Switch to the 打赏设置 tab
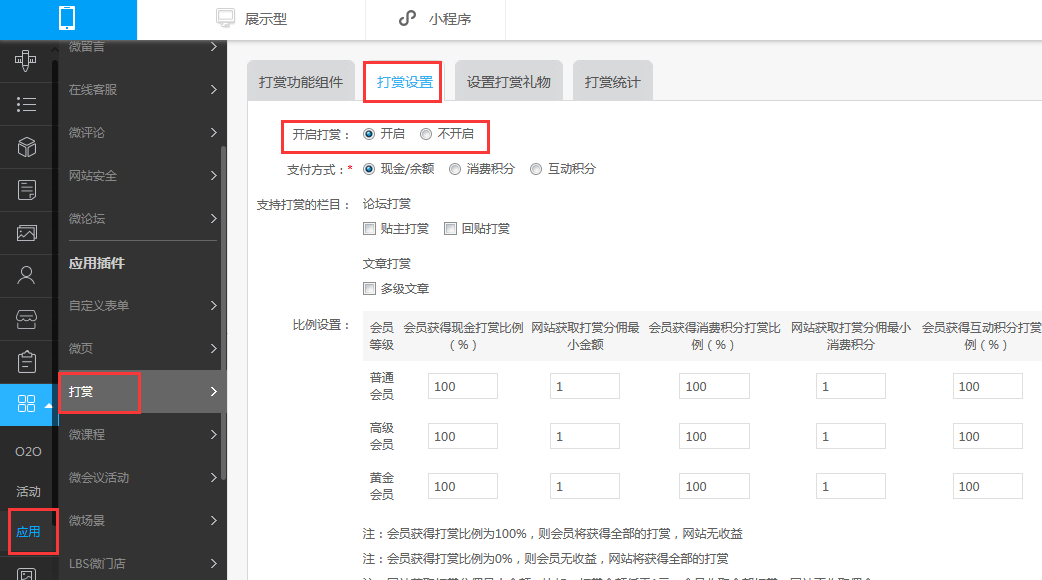The width and height of the screenshot is (1042, 580). [x=405, y=81]
